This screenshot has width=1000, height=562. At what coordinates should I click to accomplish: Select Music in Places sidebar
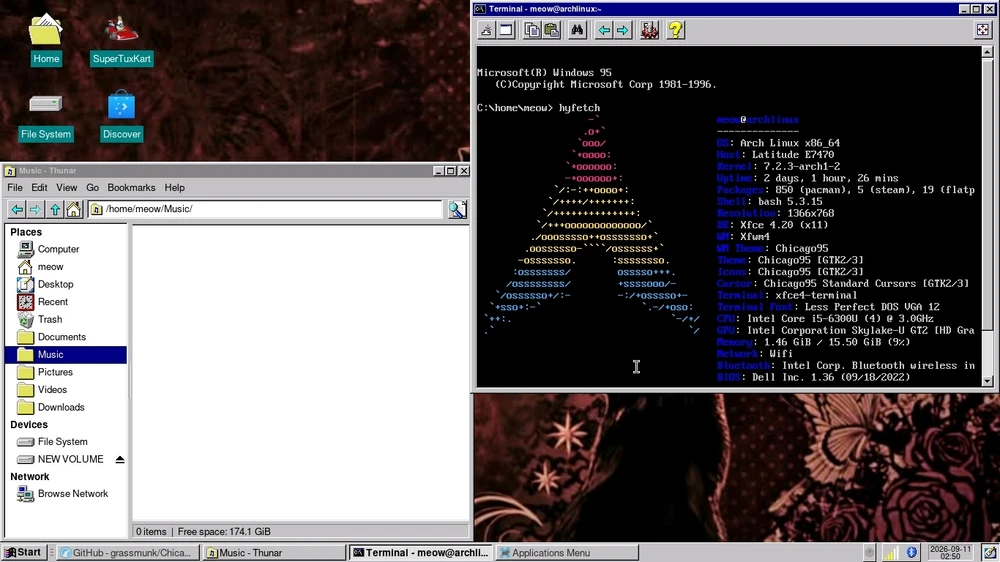(x=66, y=355)
